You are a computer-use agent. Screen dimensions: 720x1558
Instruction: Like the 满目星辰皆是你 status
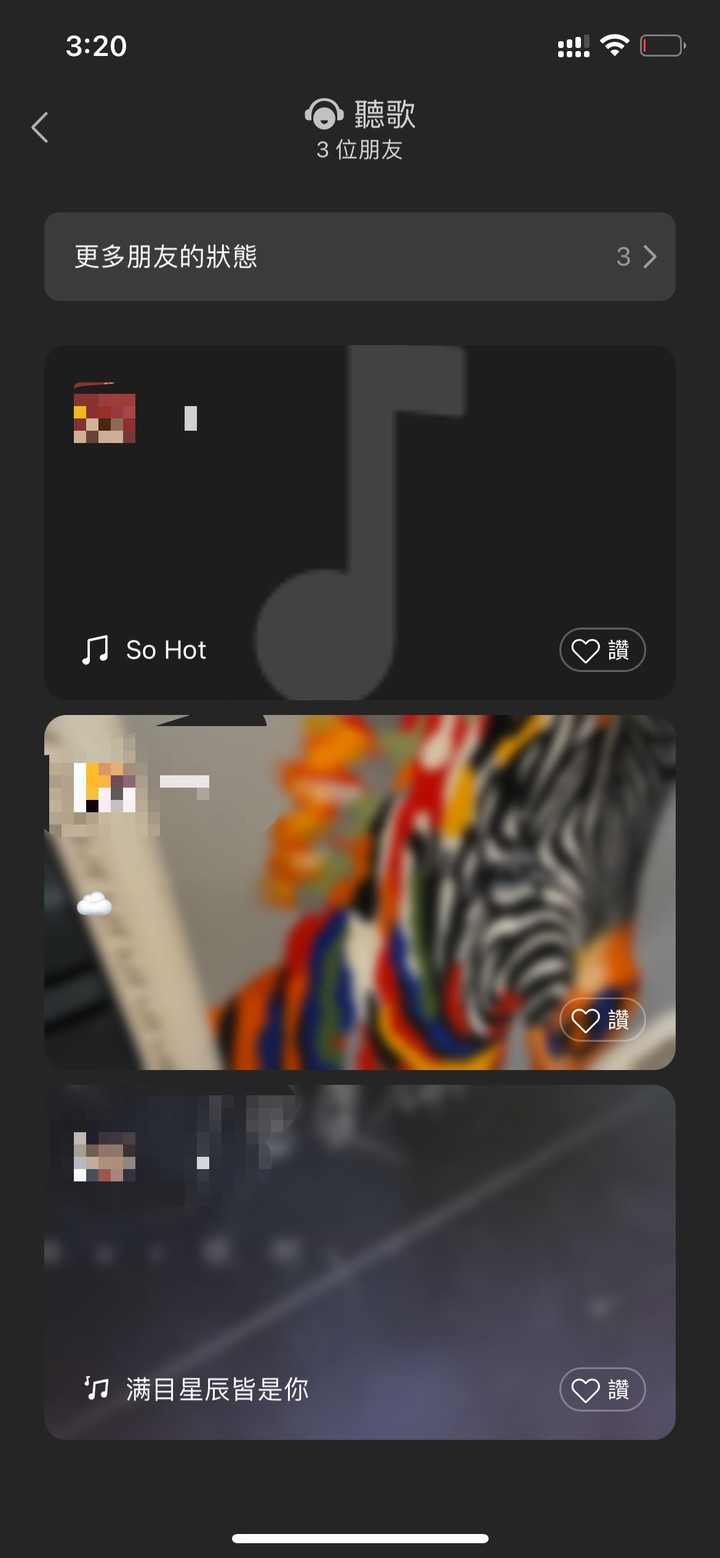[602, 1390]
